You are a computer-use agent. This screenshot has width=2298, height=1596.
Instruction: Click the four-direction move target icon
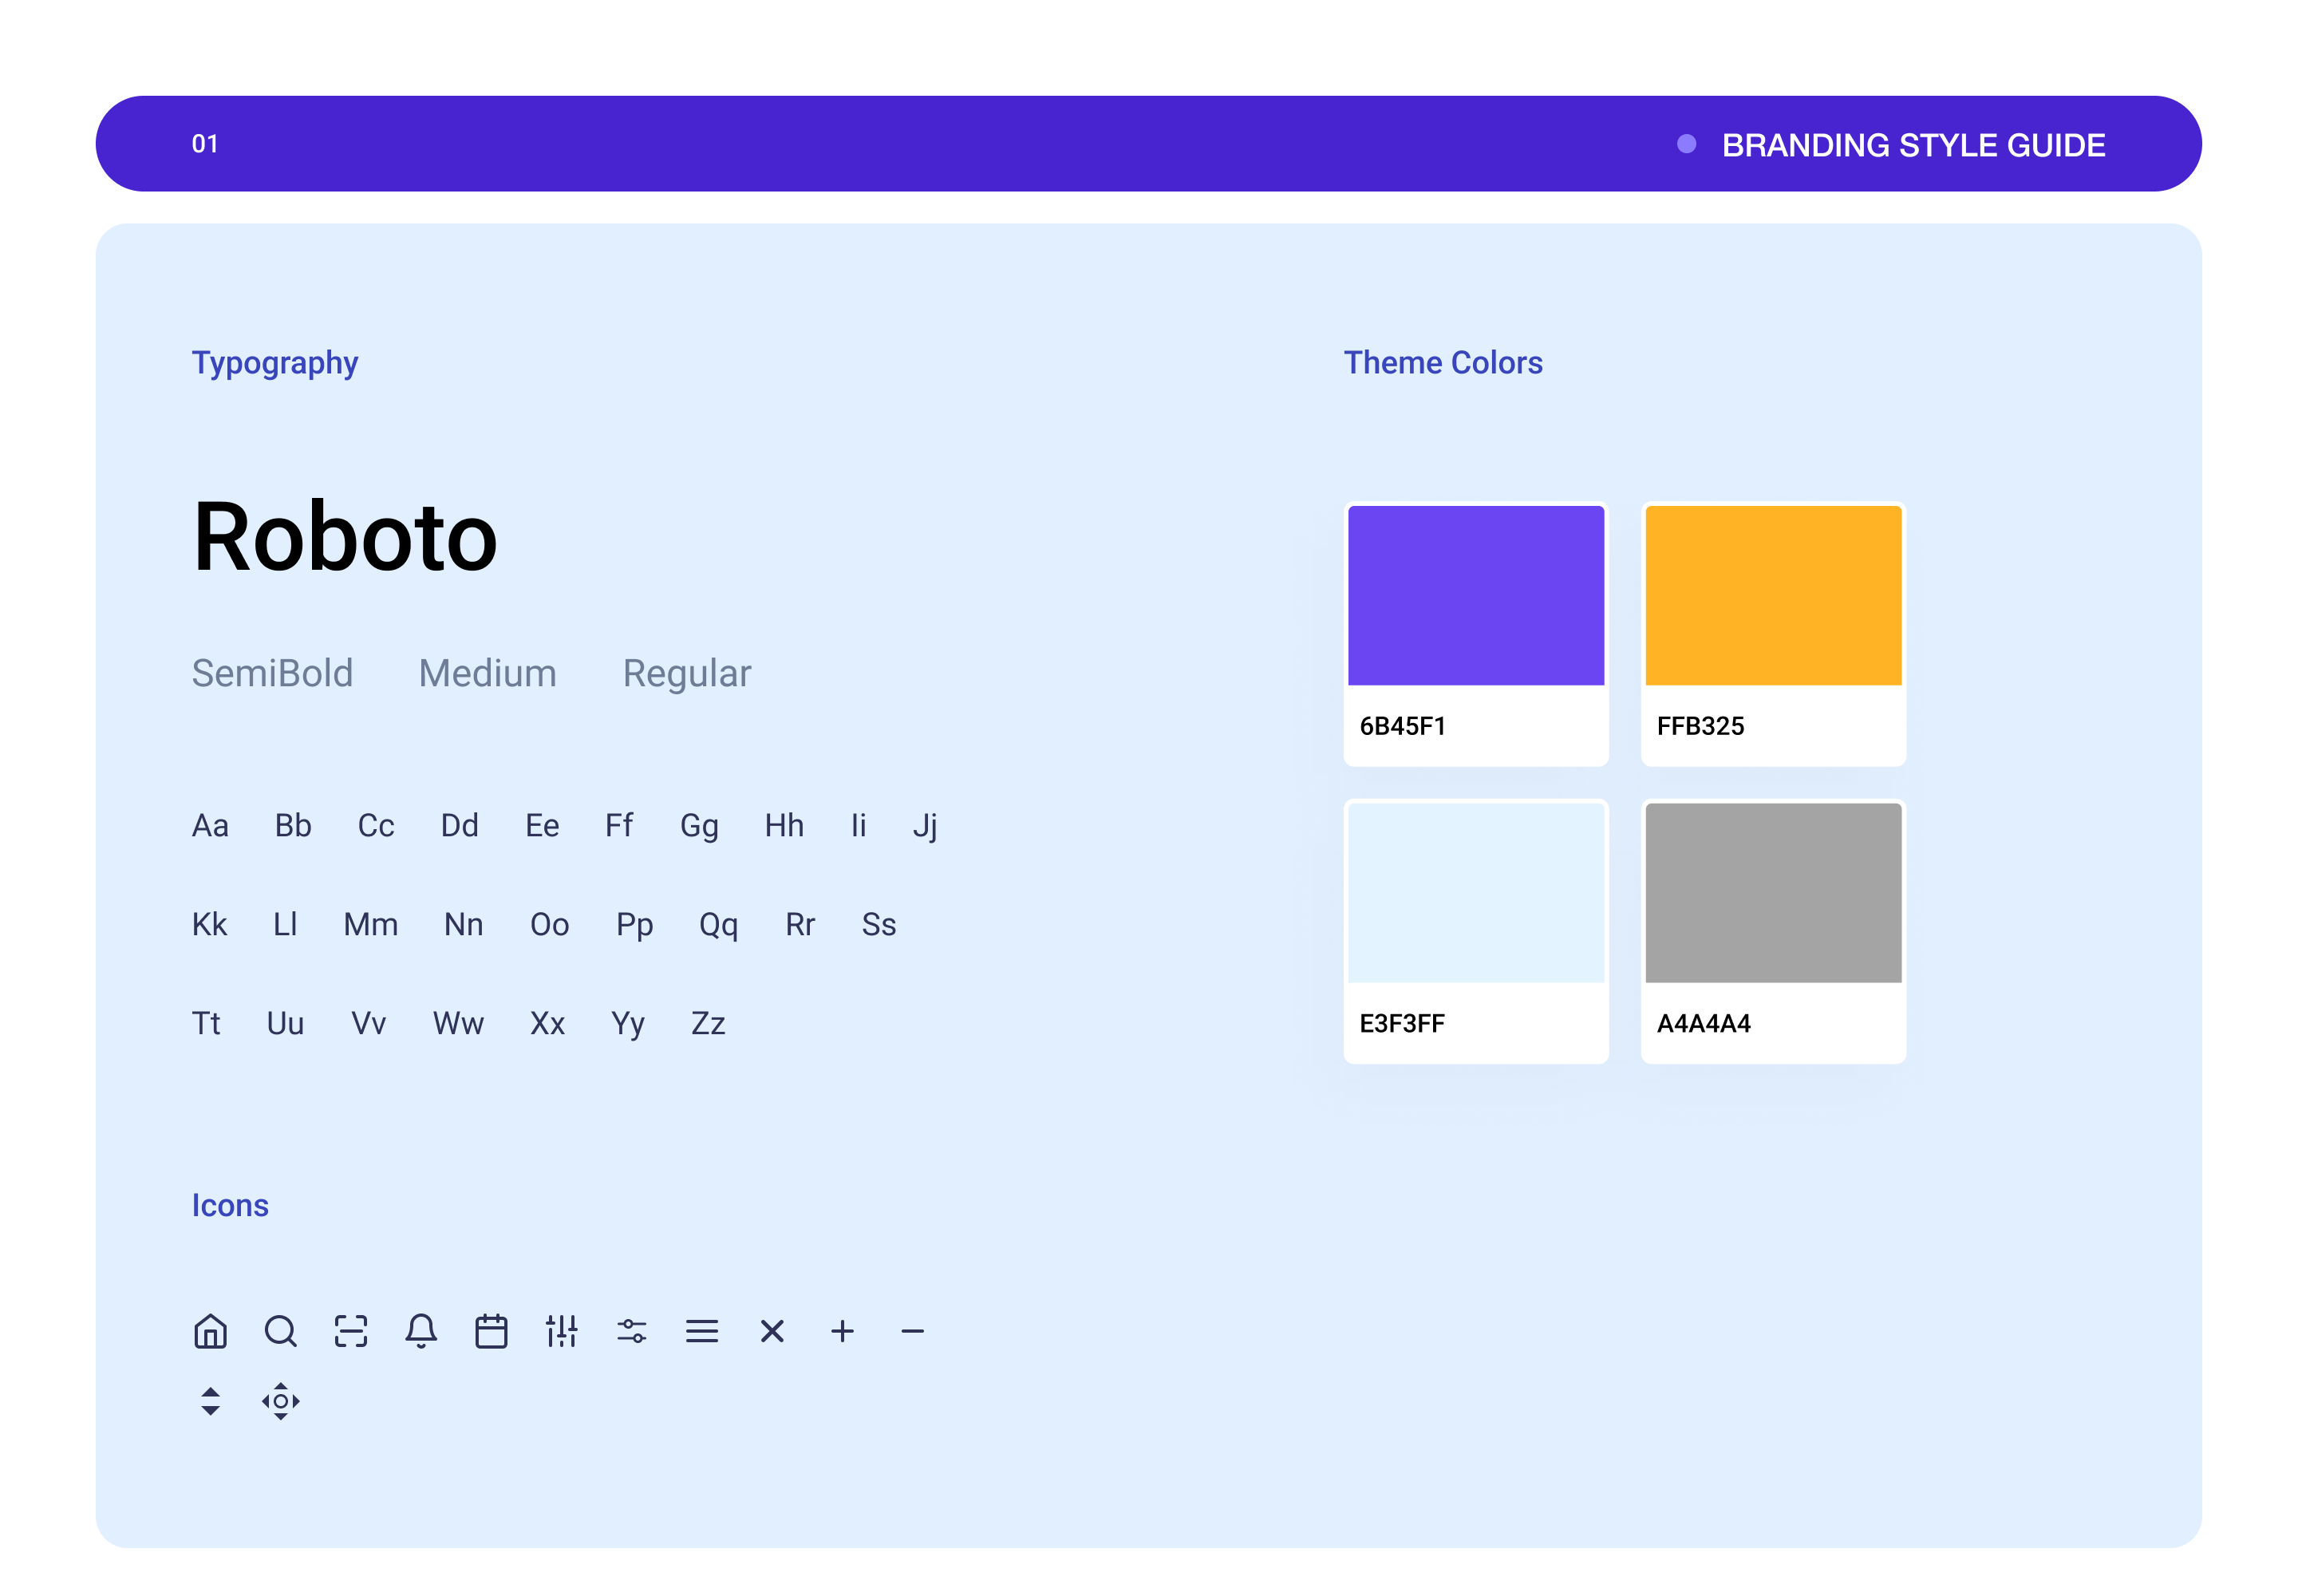click(280, 1401)
